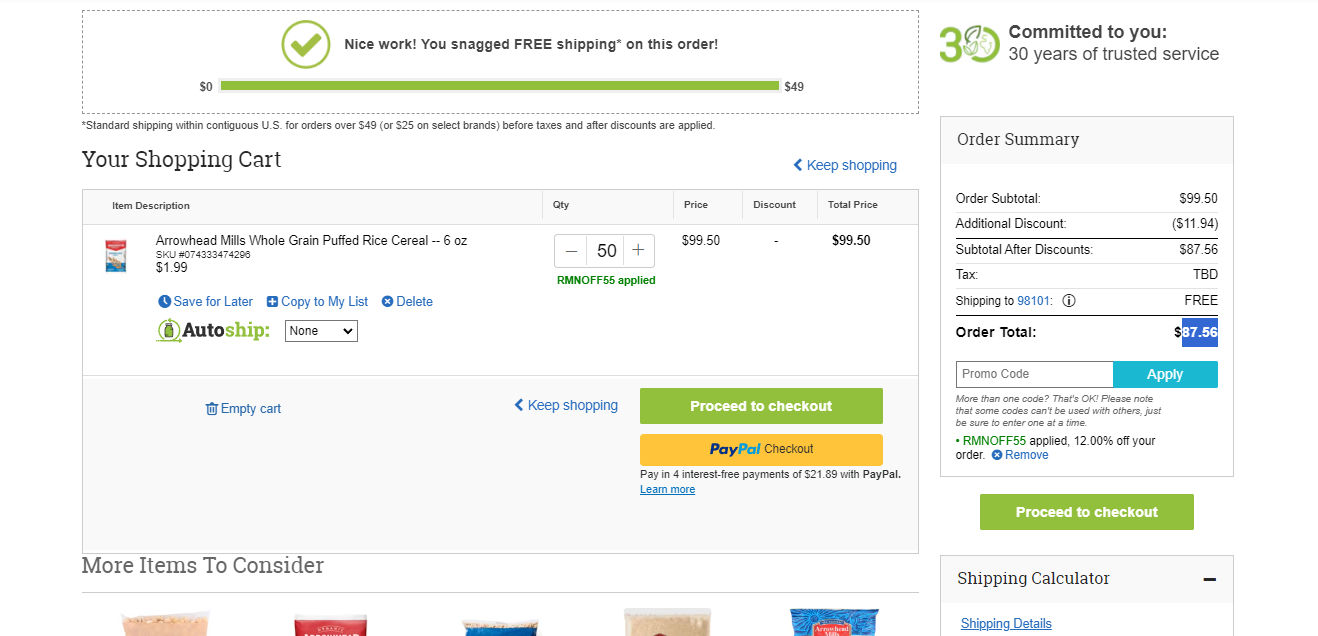Click the Delete item x icon
Screen dimensions: 1318x636
click(x=387, y=302)
